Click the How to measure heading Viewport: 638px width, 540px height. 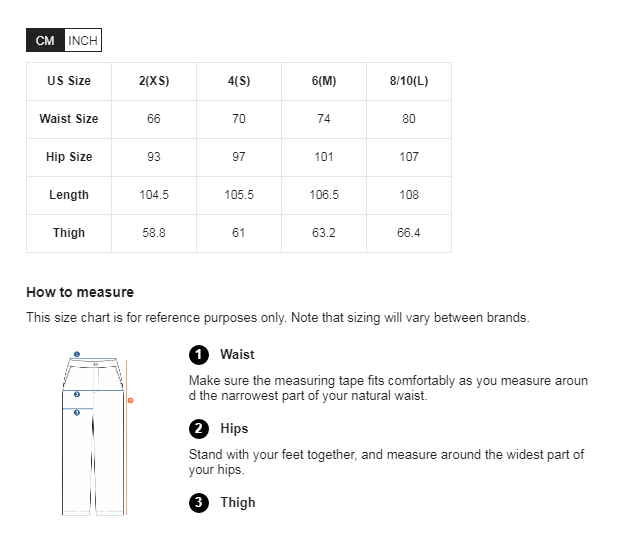pos(80,292)
